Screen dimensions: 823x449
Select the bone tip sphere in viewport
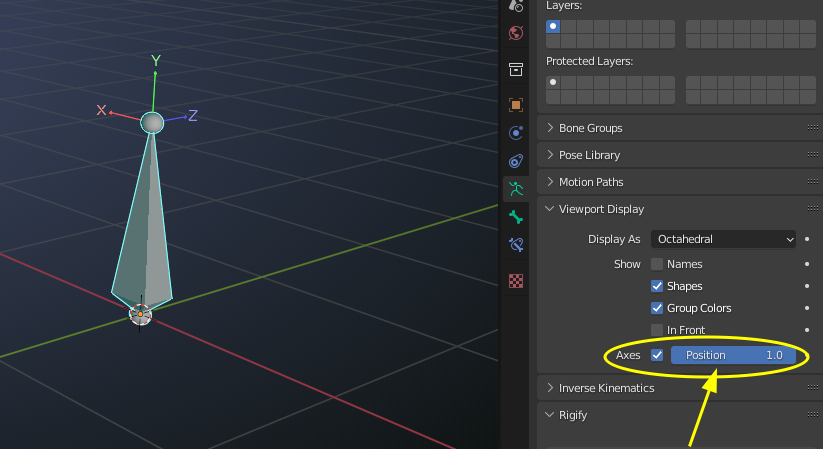click(152, 122)
